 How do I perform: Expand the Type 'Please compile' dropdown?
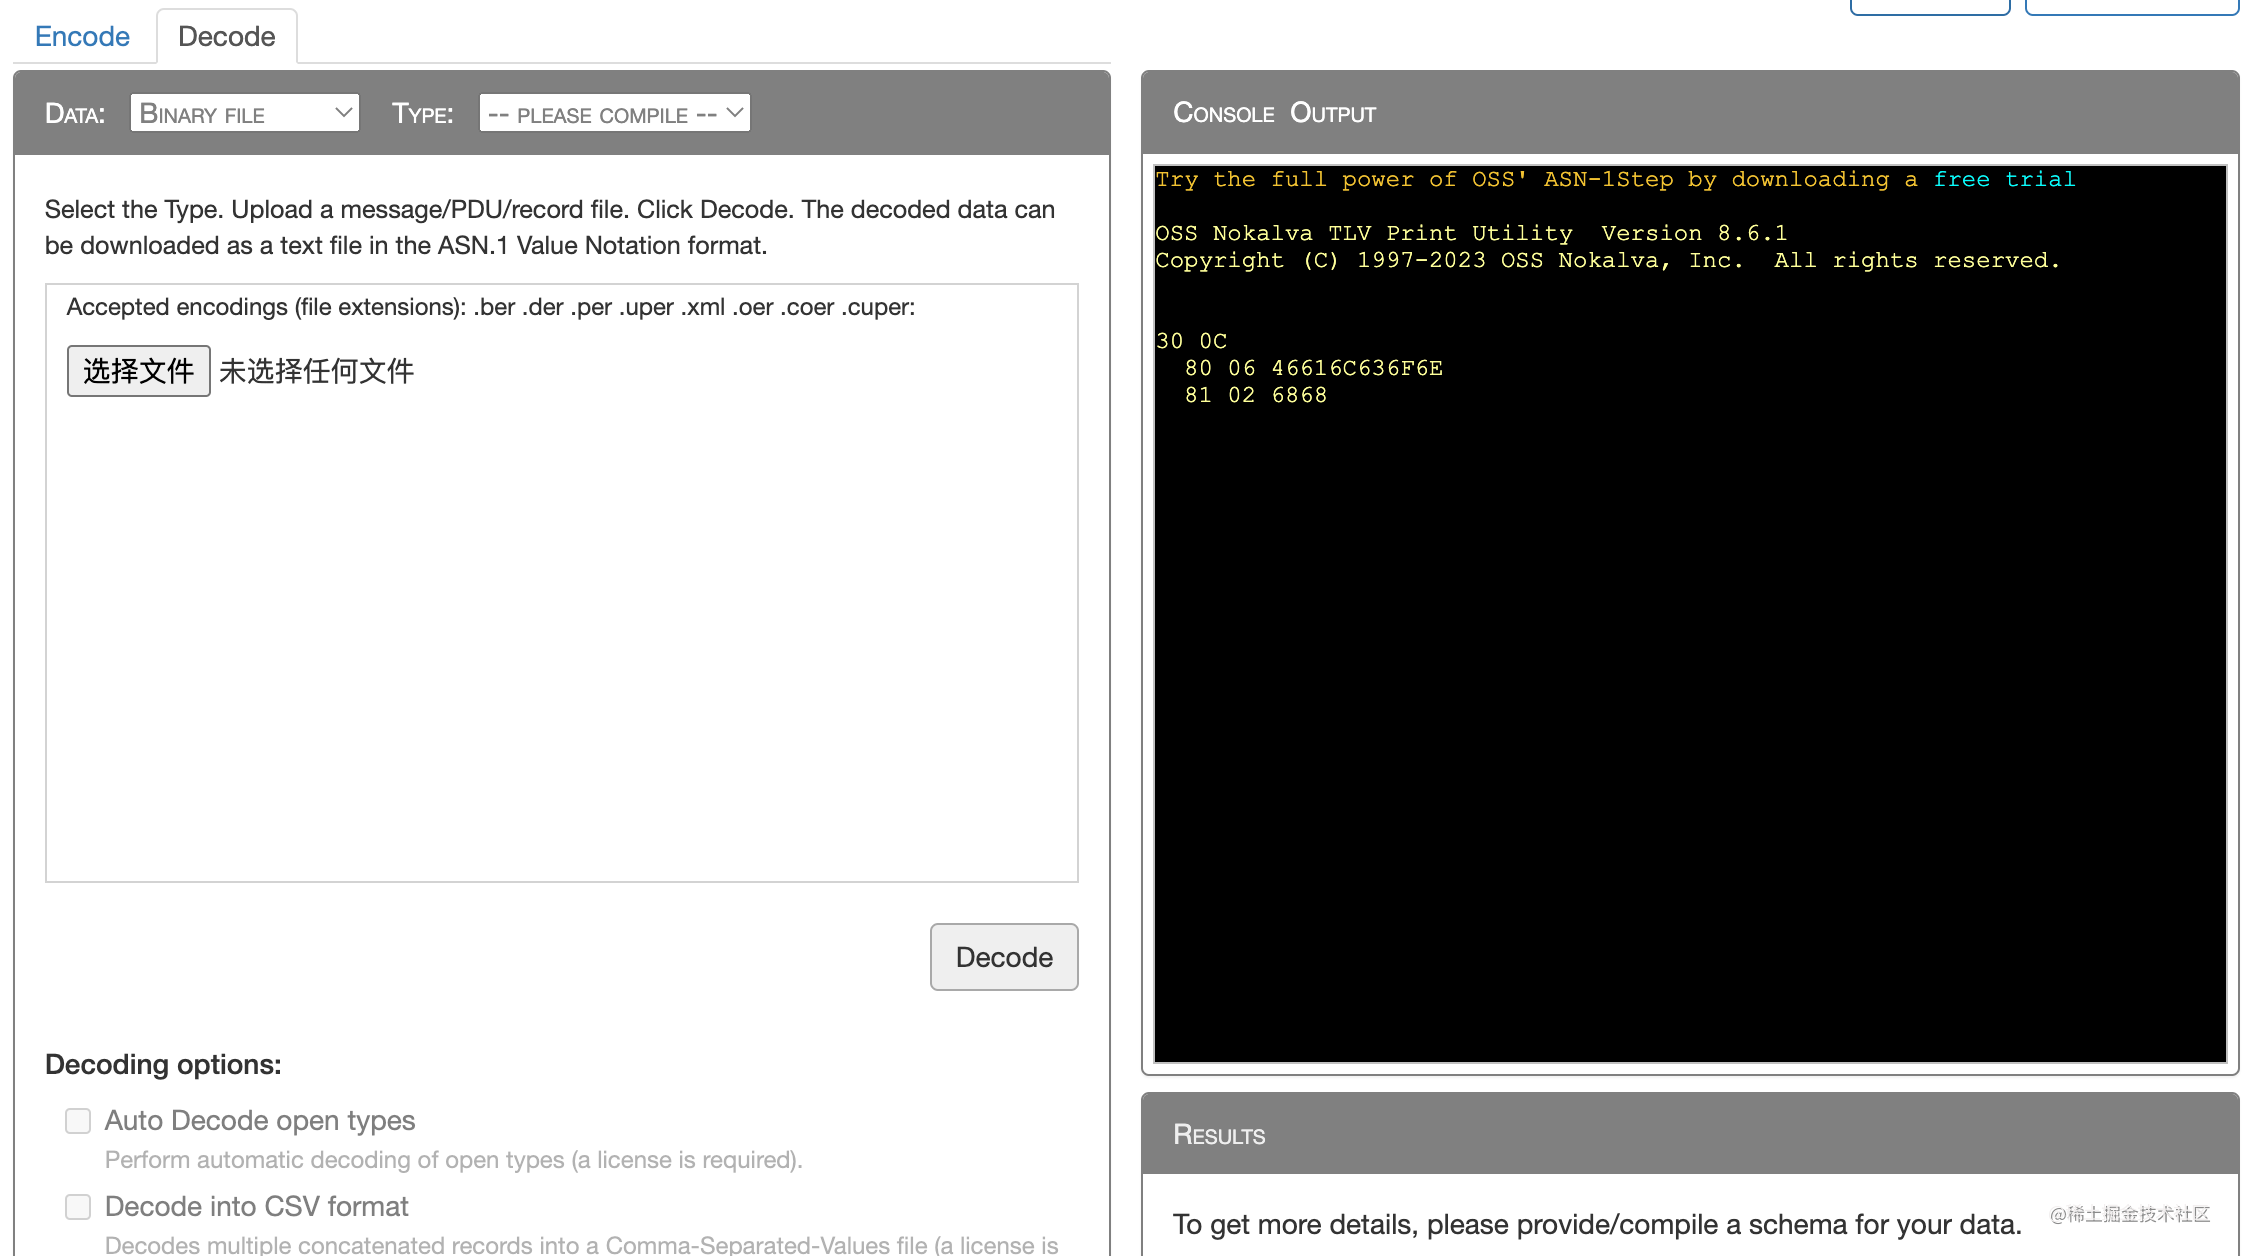point(614,113)
